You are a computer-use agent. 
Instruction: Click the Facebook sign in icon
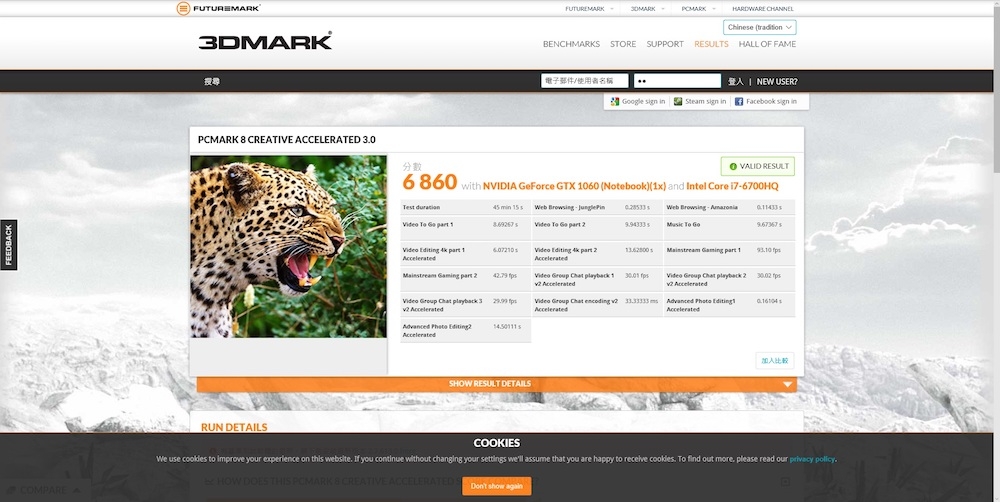click(739, 101)
